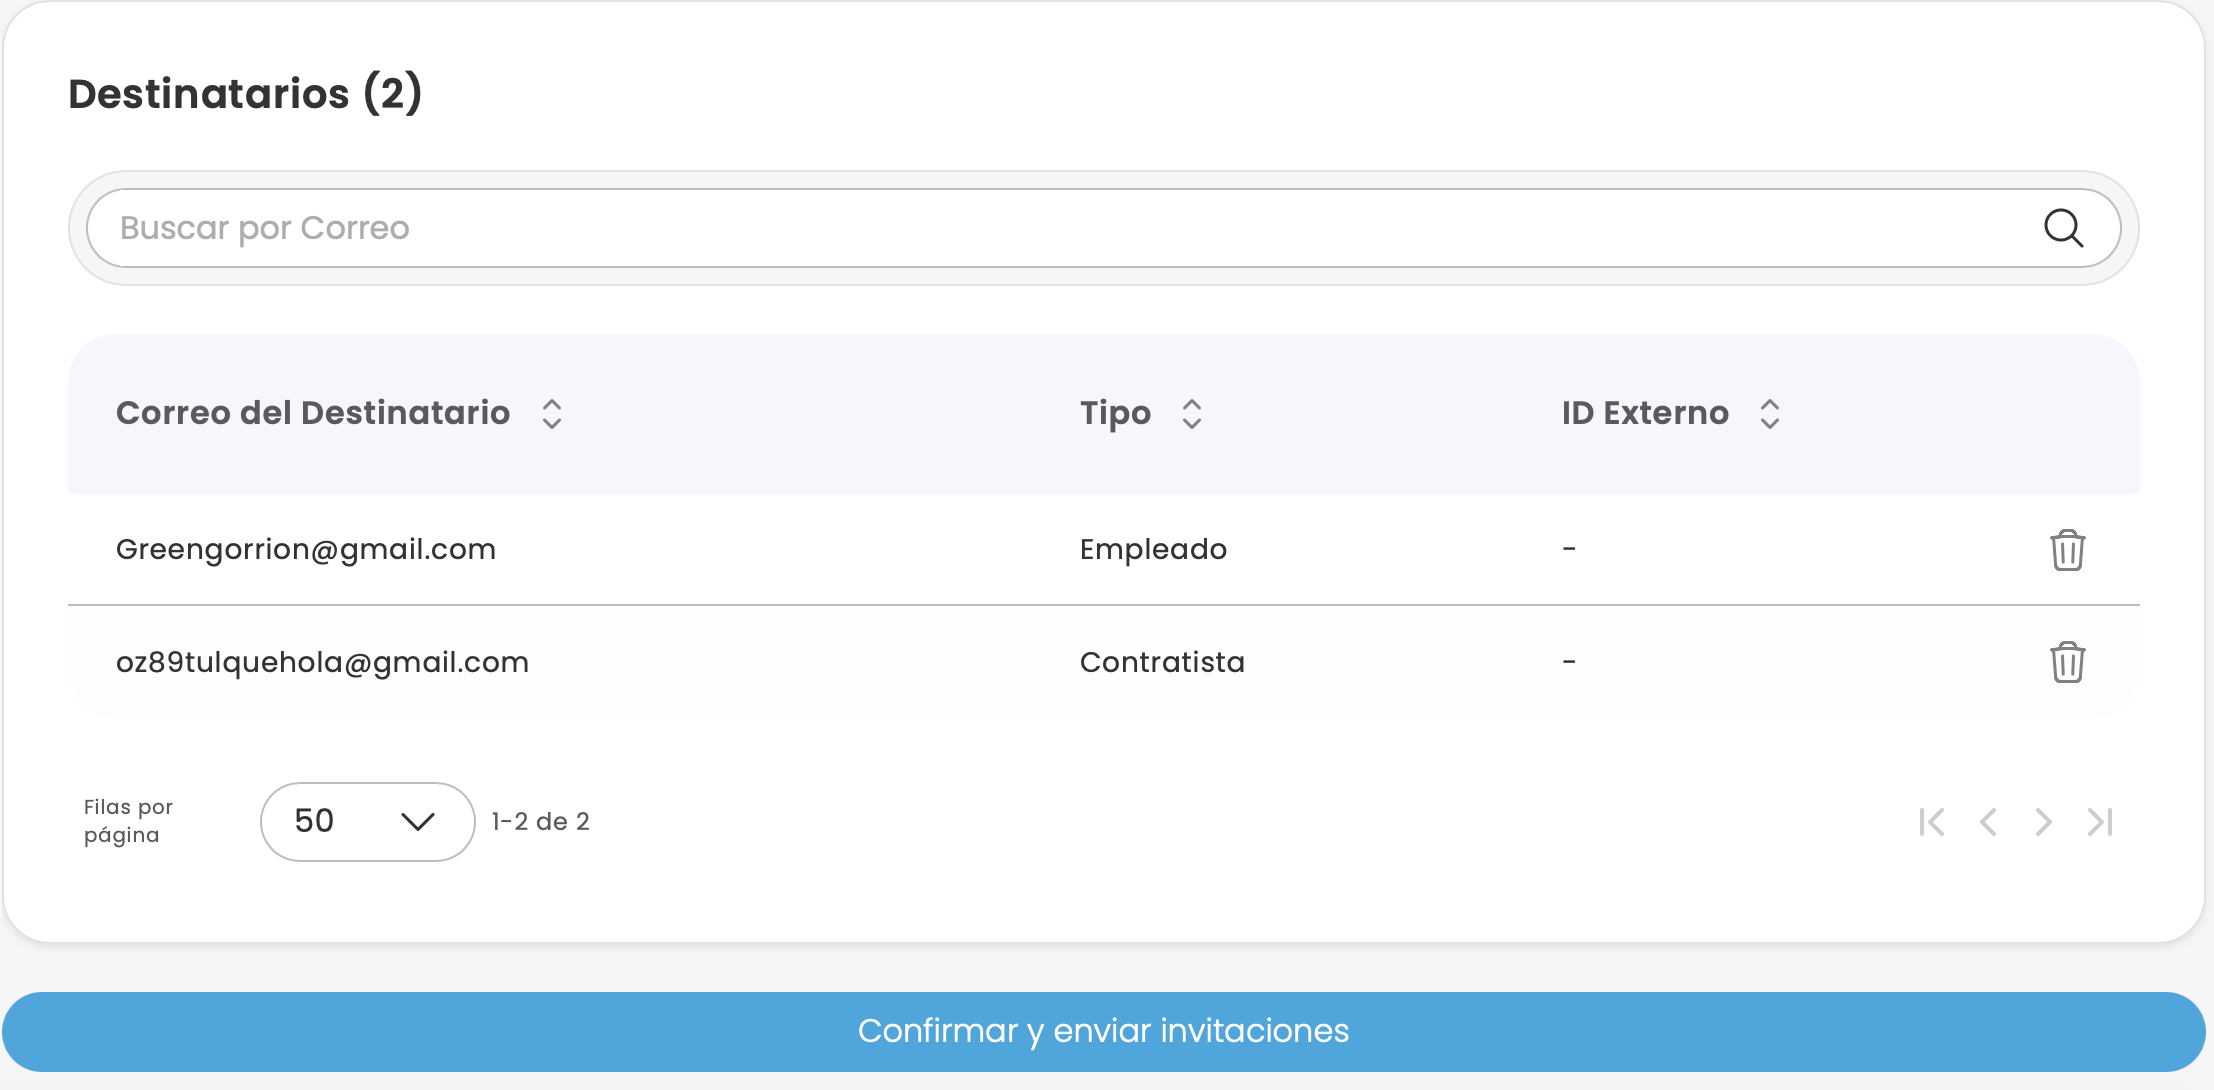Click the Contratista type cell
Image resolution: width=2214 pixels, height=1090 pixels.
[1162, 662]
